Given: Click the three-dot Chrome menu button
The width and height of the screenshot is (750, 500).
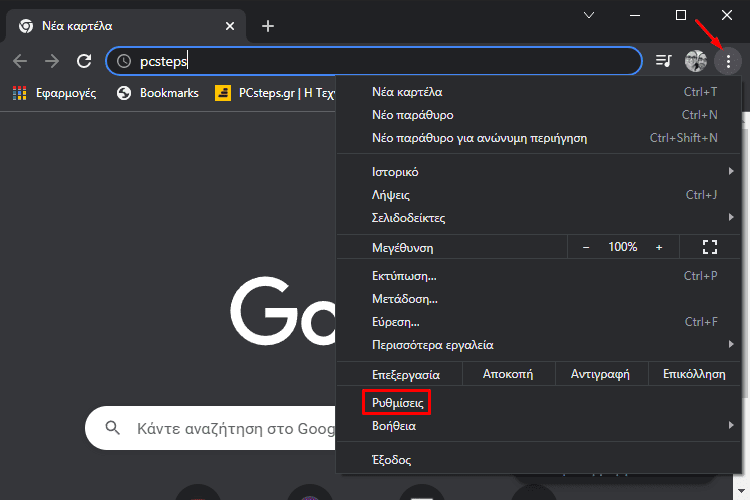Looking at the screenshot, I should pos(728,61).
